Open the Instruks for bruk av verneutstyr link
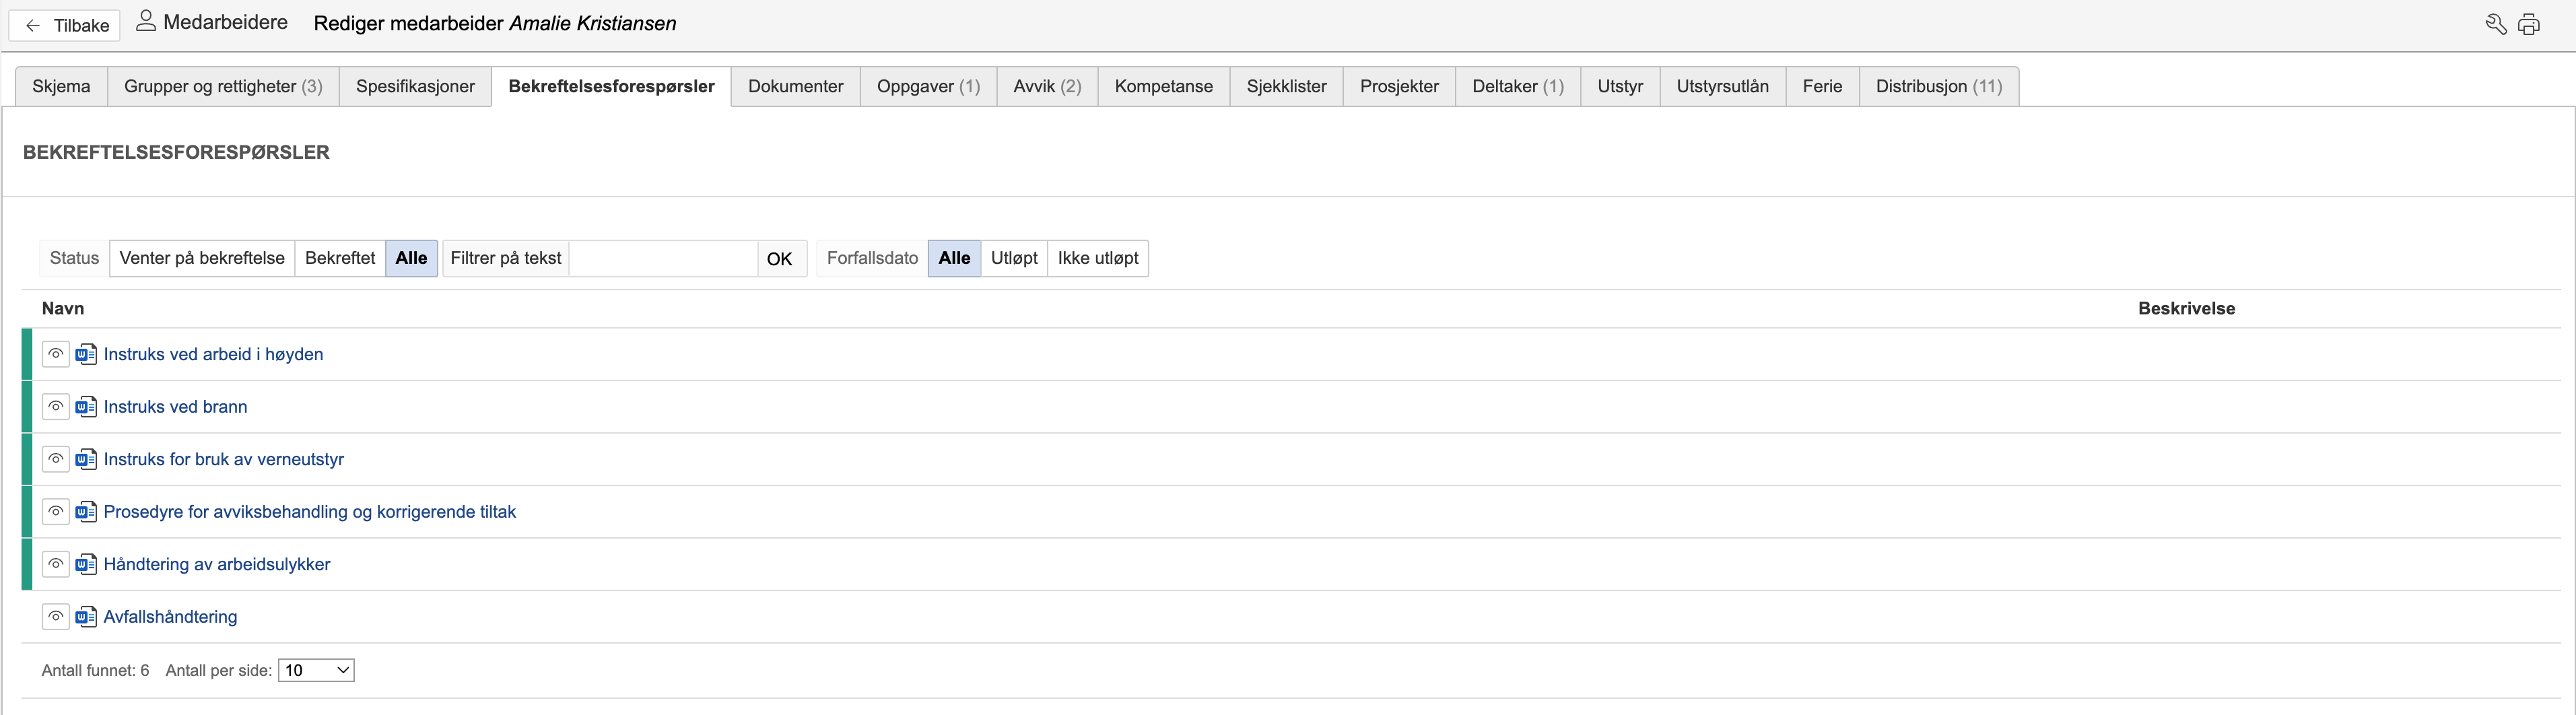The image size is (2576, 715). (x=224, y=459)
